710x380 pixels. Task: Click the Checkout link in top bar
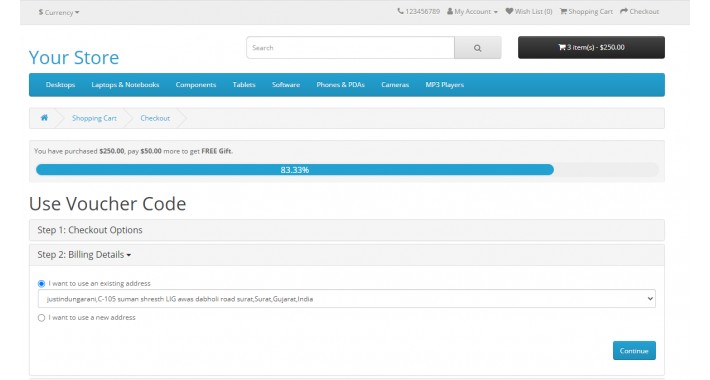639,12
